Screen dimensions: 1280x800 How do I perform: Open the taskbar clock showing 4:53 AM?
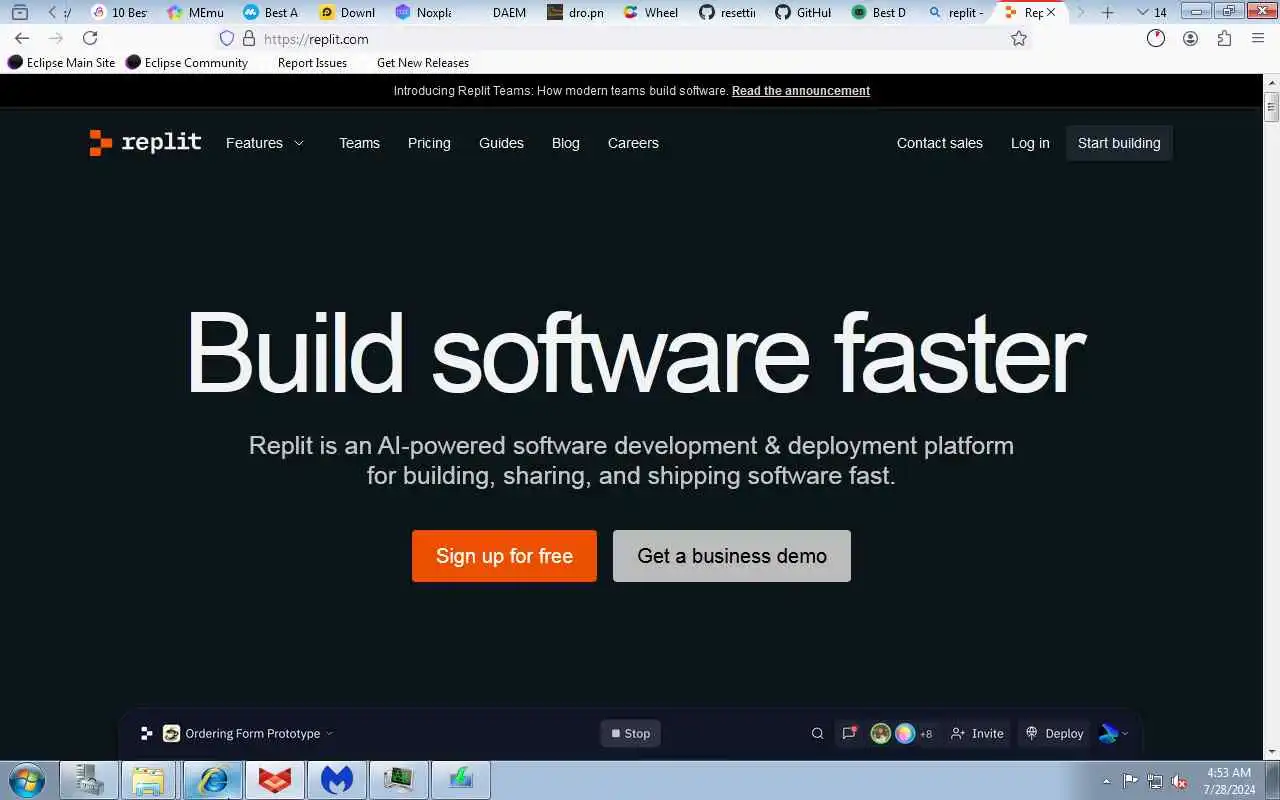(1229, 781)
